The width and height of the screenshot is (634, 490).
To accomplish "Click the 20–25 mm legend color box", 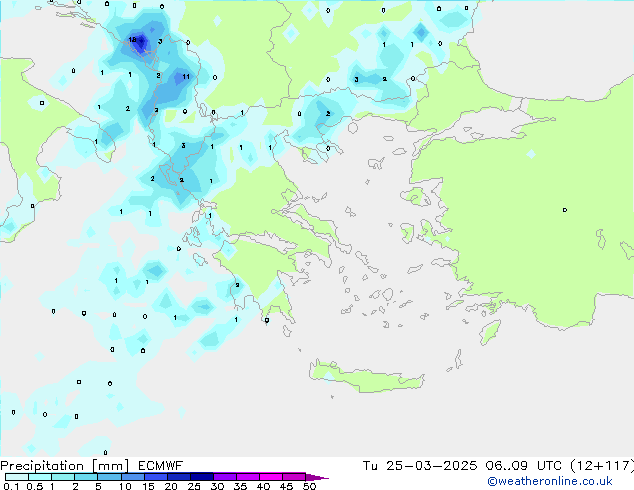I will [179, 477].
